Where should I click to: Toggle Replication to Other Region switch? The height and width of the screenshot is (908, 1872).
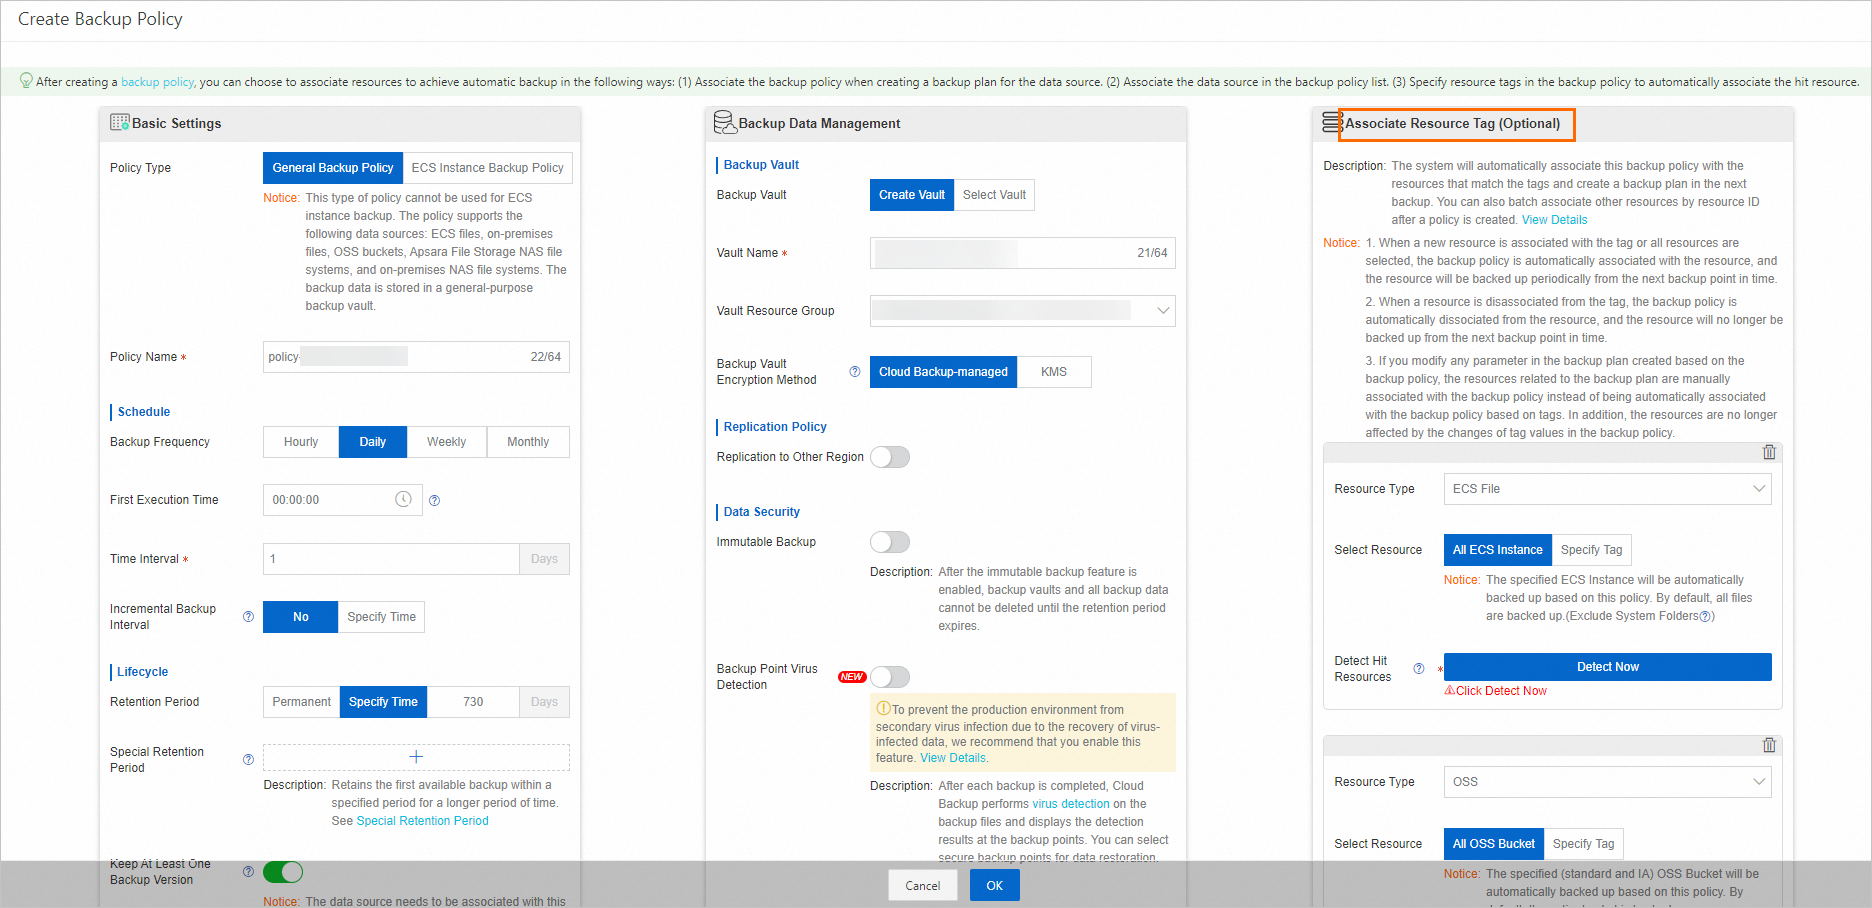click(x=890, y=457)
